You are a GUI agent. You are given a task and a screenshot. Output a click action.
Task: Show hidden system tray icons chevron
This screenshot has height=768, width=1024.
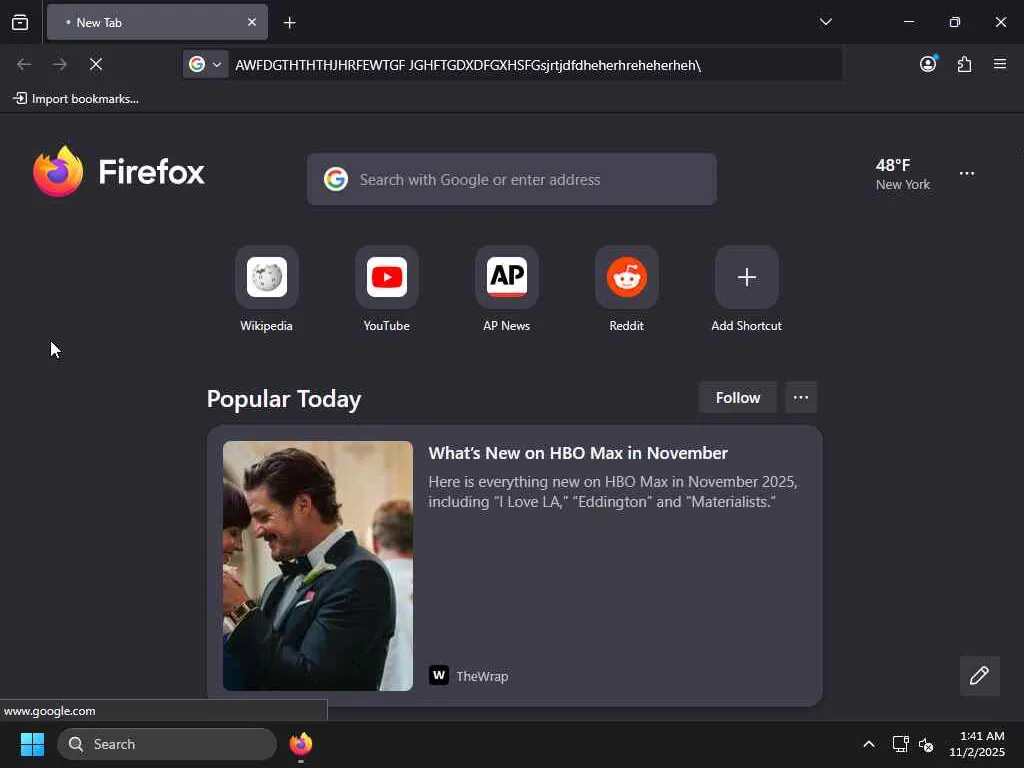[869, 744]
